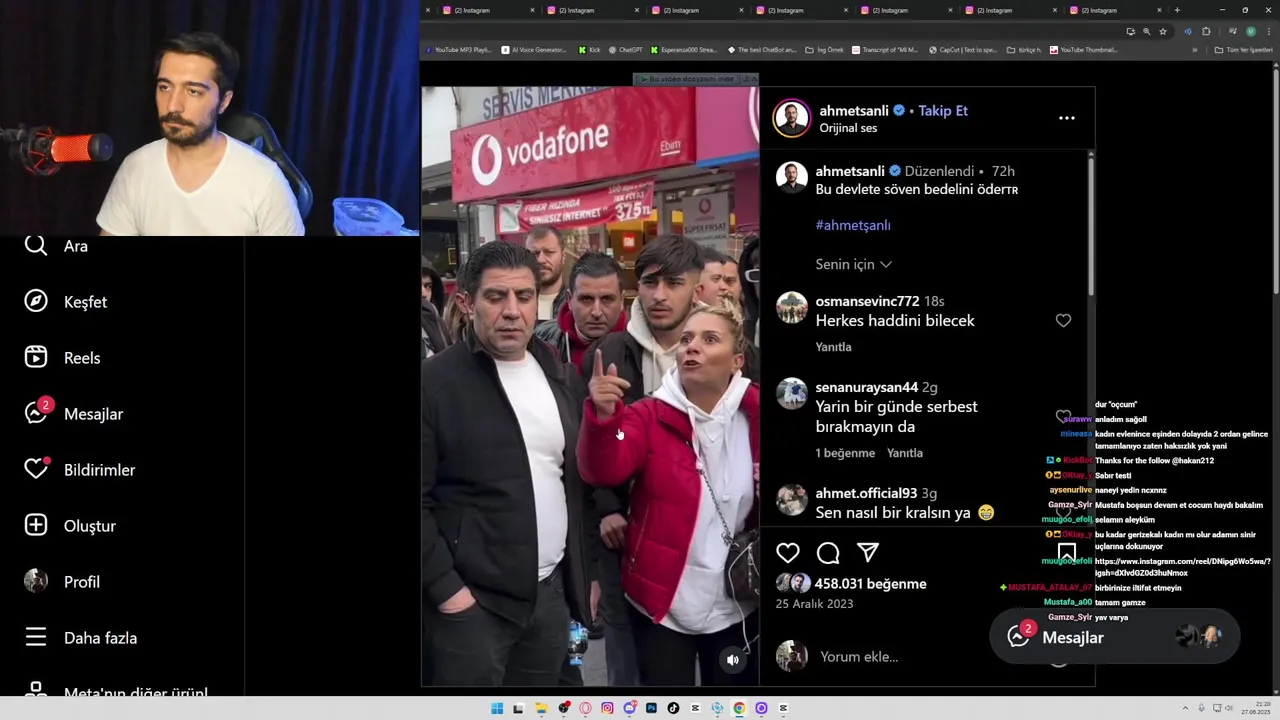The image size is (1280, 720).
Task: Bookmark this page with the star icon
Action: (1163, 31)
